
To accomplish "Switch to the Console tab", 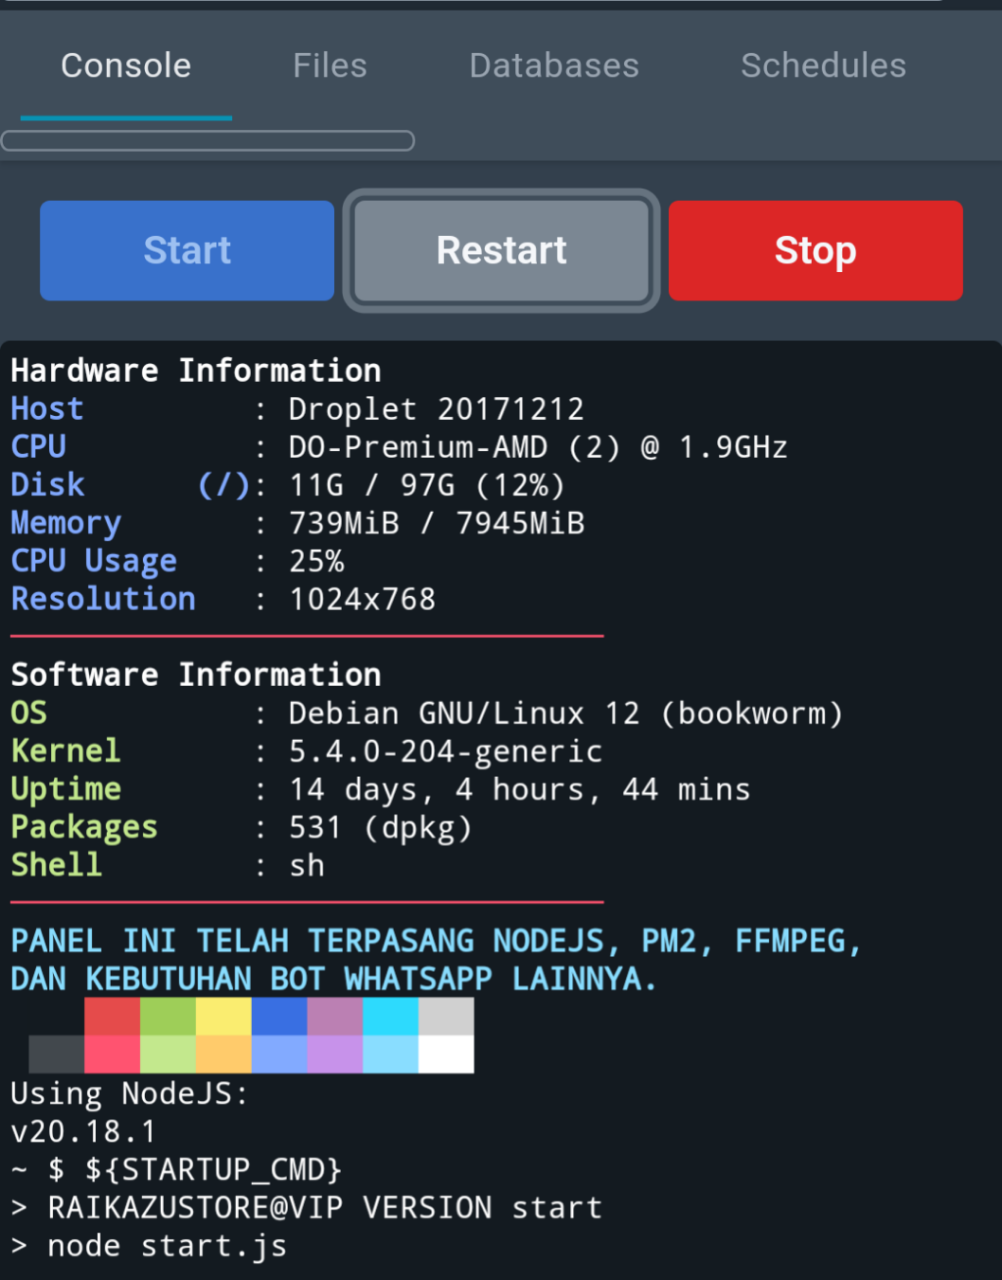I will (x=126, y=66).
